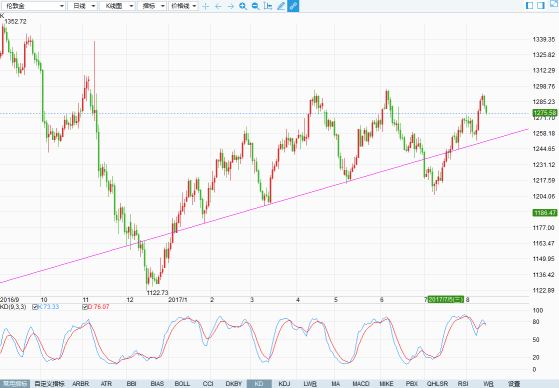Click the 1122.73 low price label
This screenshot has height=388, width=559.
point(157,292)
